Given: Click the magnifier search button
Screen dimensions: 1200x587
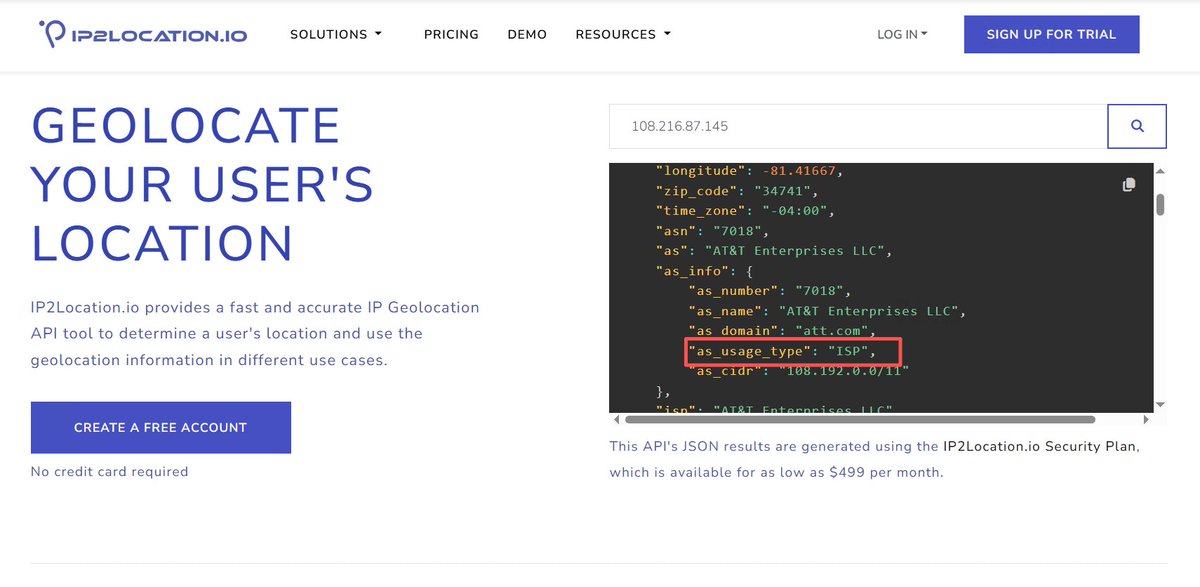Looking at the screenshot, I should point(1137,126).
